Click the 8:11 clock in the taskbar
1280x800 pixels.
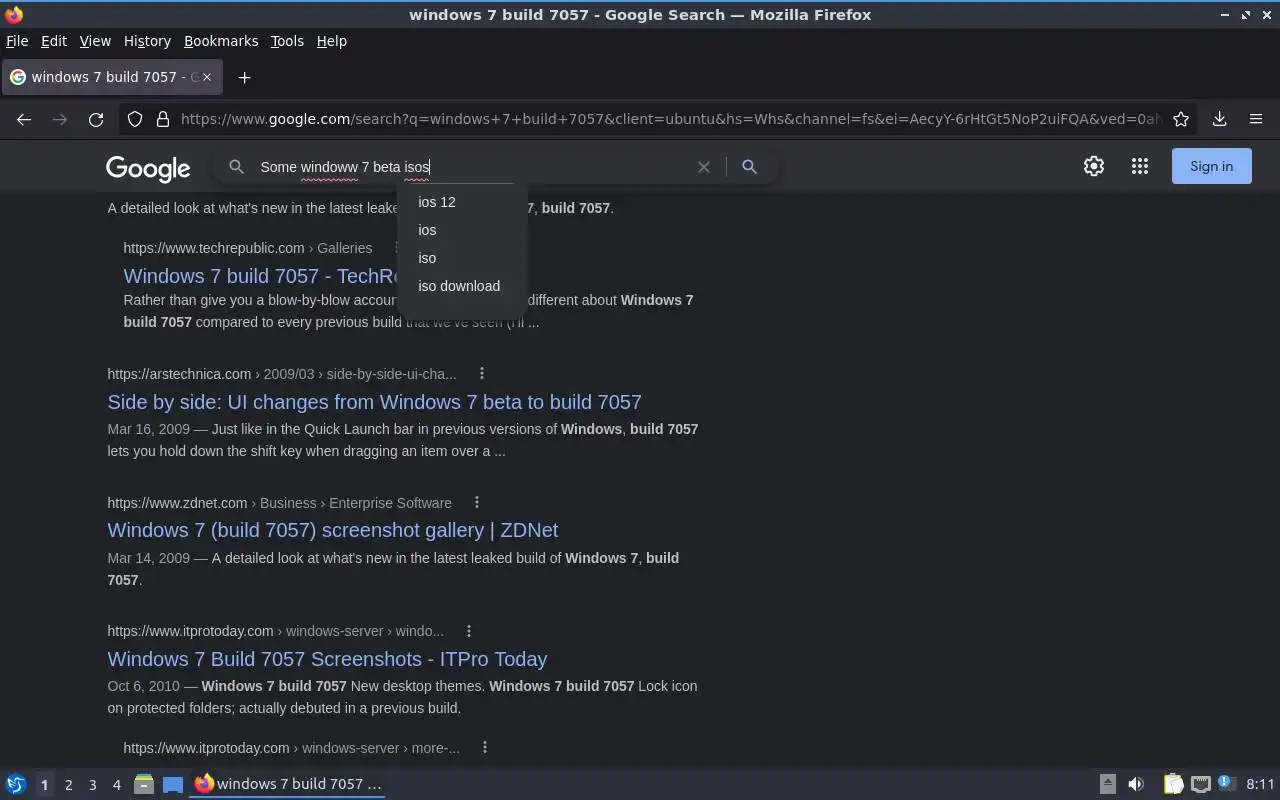tap(1260, 784)
